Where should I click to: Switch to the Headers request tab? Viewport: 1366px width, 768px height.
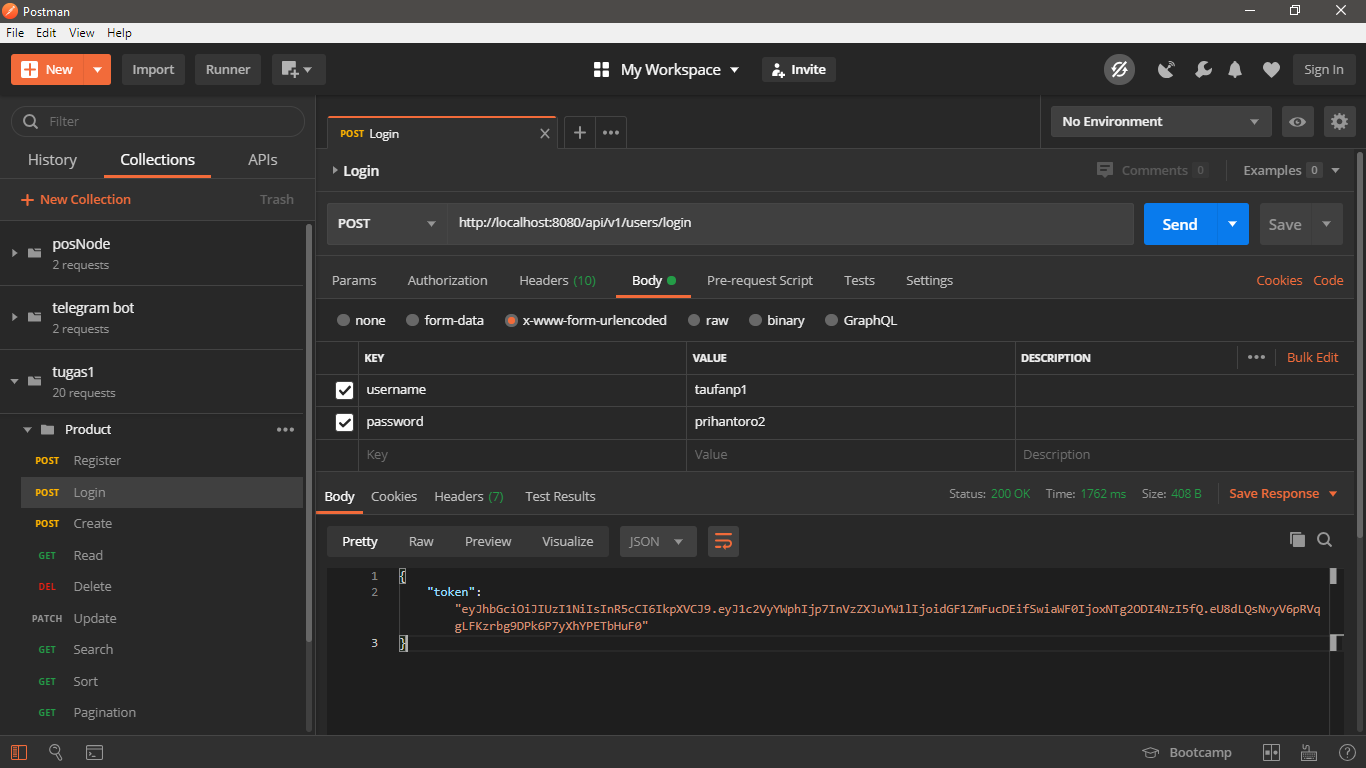tap(557, 280)
